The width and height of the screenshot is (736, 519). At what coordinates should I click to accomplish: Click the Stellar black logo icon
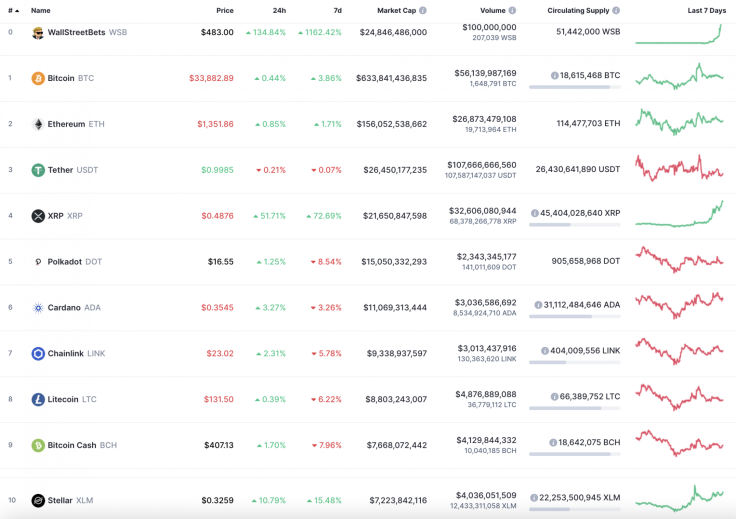click(38, 501)
